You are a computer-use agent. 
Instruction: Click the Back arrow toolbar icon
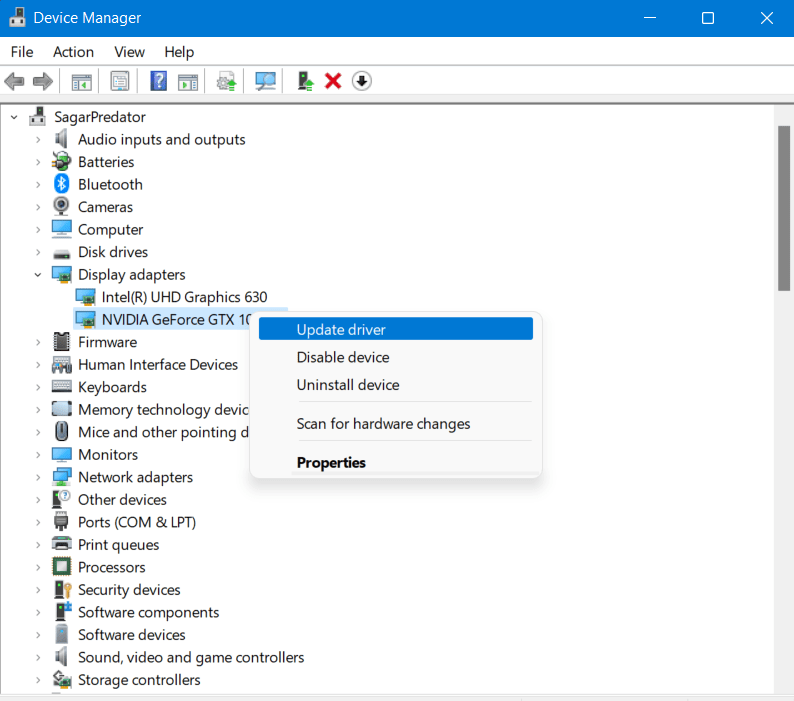[x=14, y=81]
